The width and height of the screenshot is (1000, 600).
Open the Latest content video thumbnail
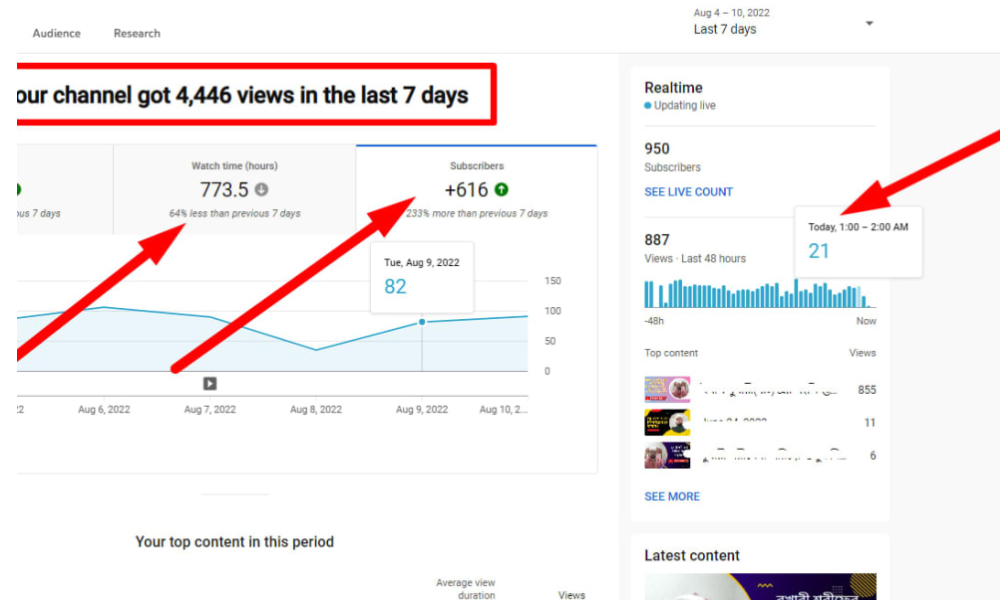[x=760, y=586]
